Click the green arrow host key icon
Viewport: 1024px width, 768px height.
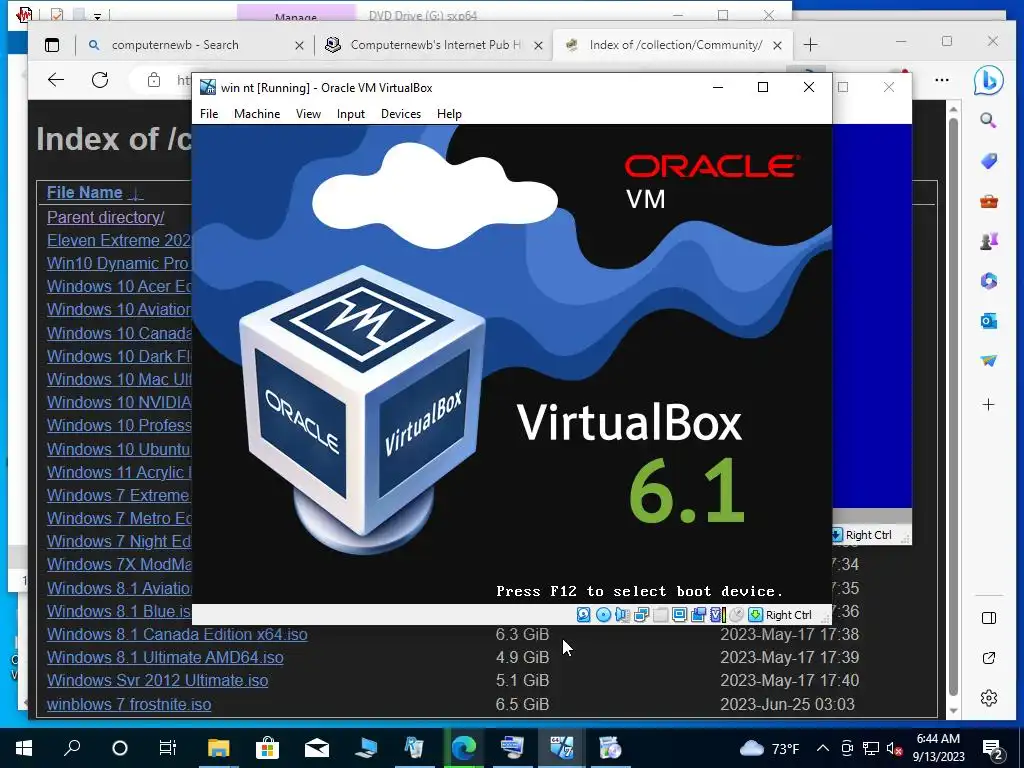pos(755,615)
